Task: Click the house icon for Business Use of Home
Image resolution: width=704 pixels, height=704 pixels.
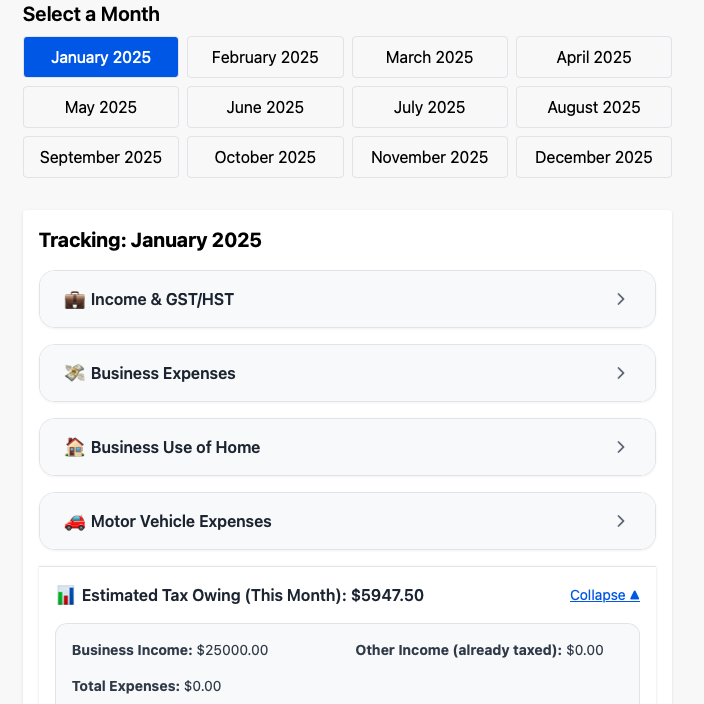Action: tap(75, 447)
